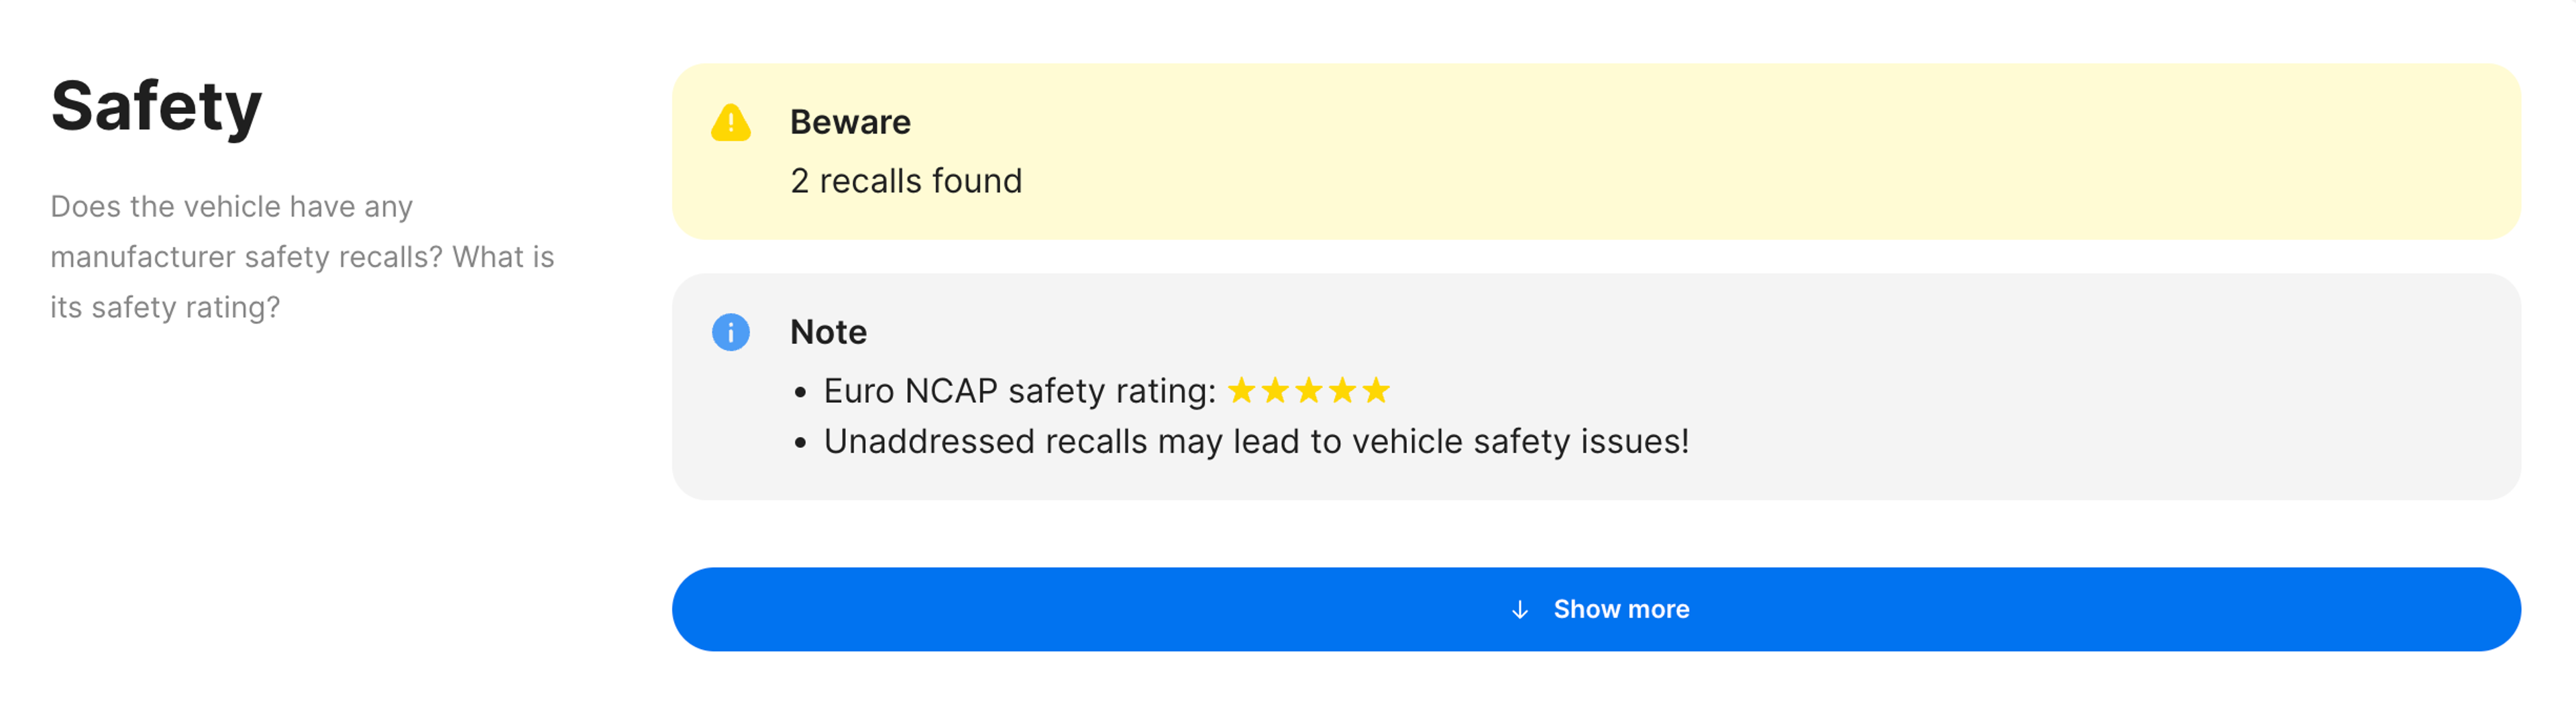
Task: Click 'its safety rating?' description line
Action: [165, 308]
